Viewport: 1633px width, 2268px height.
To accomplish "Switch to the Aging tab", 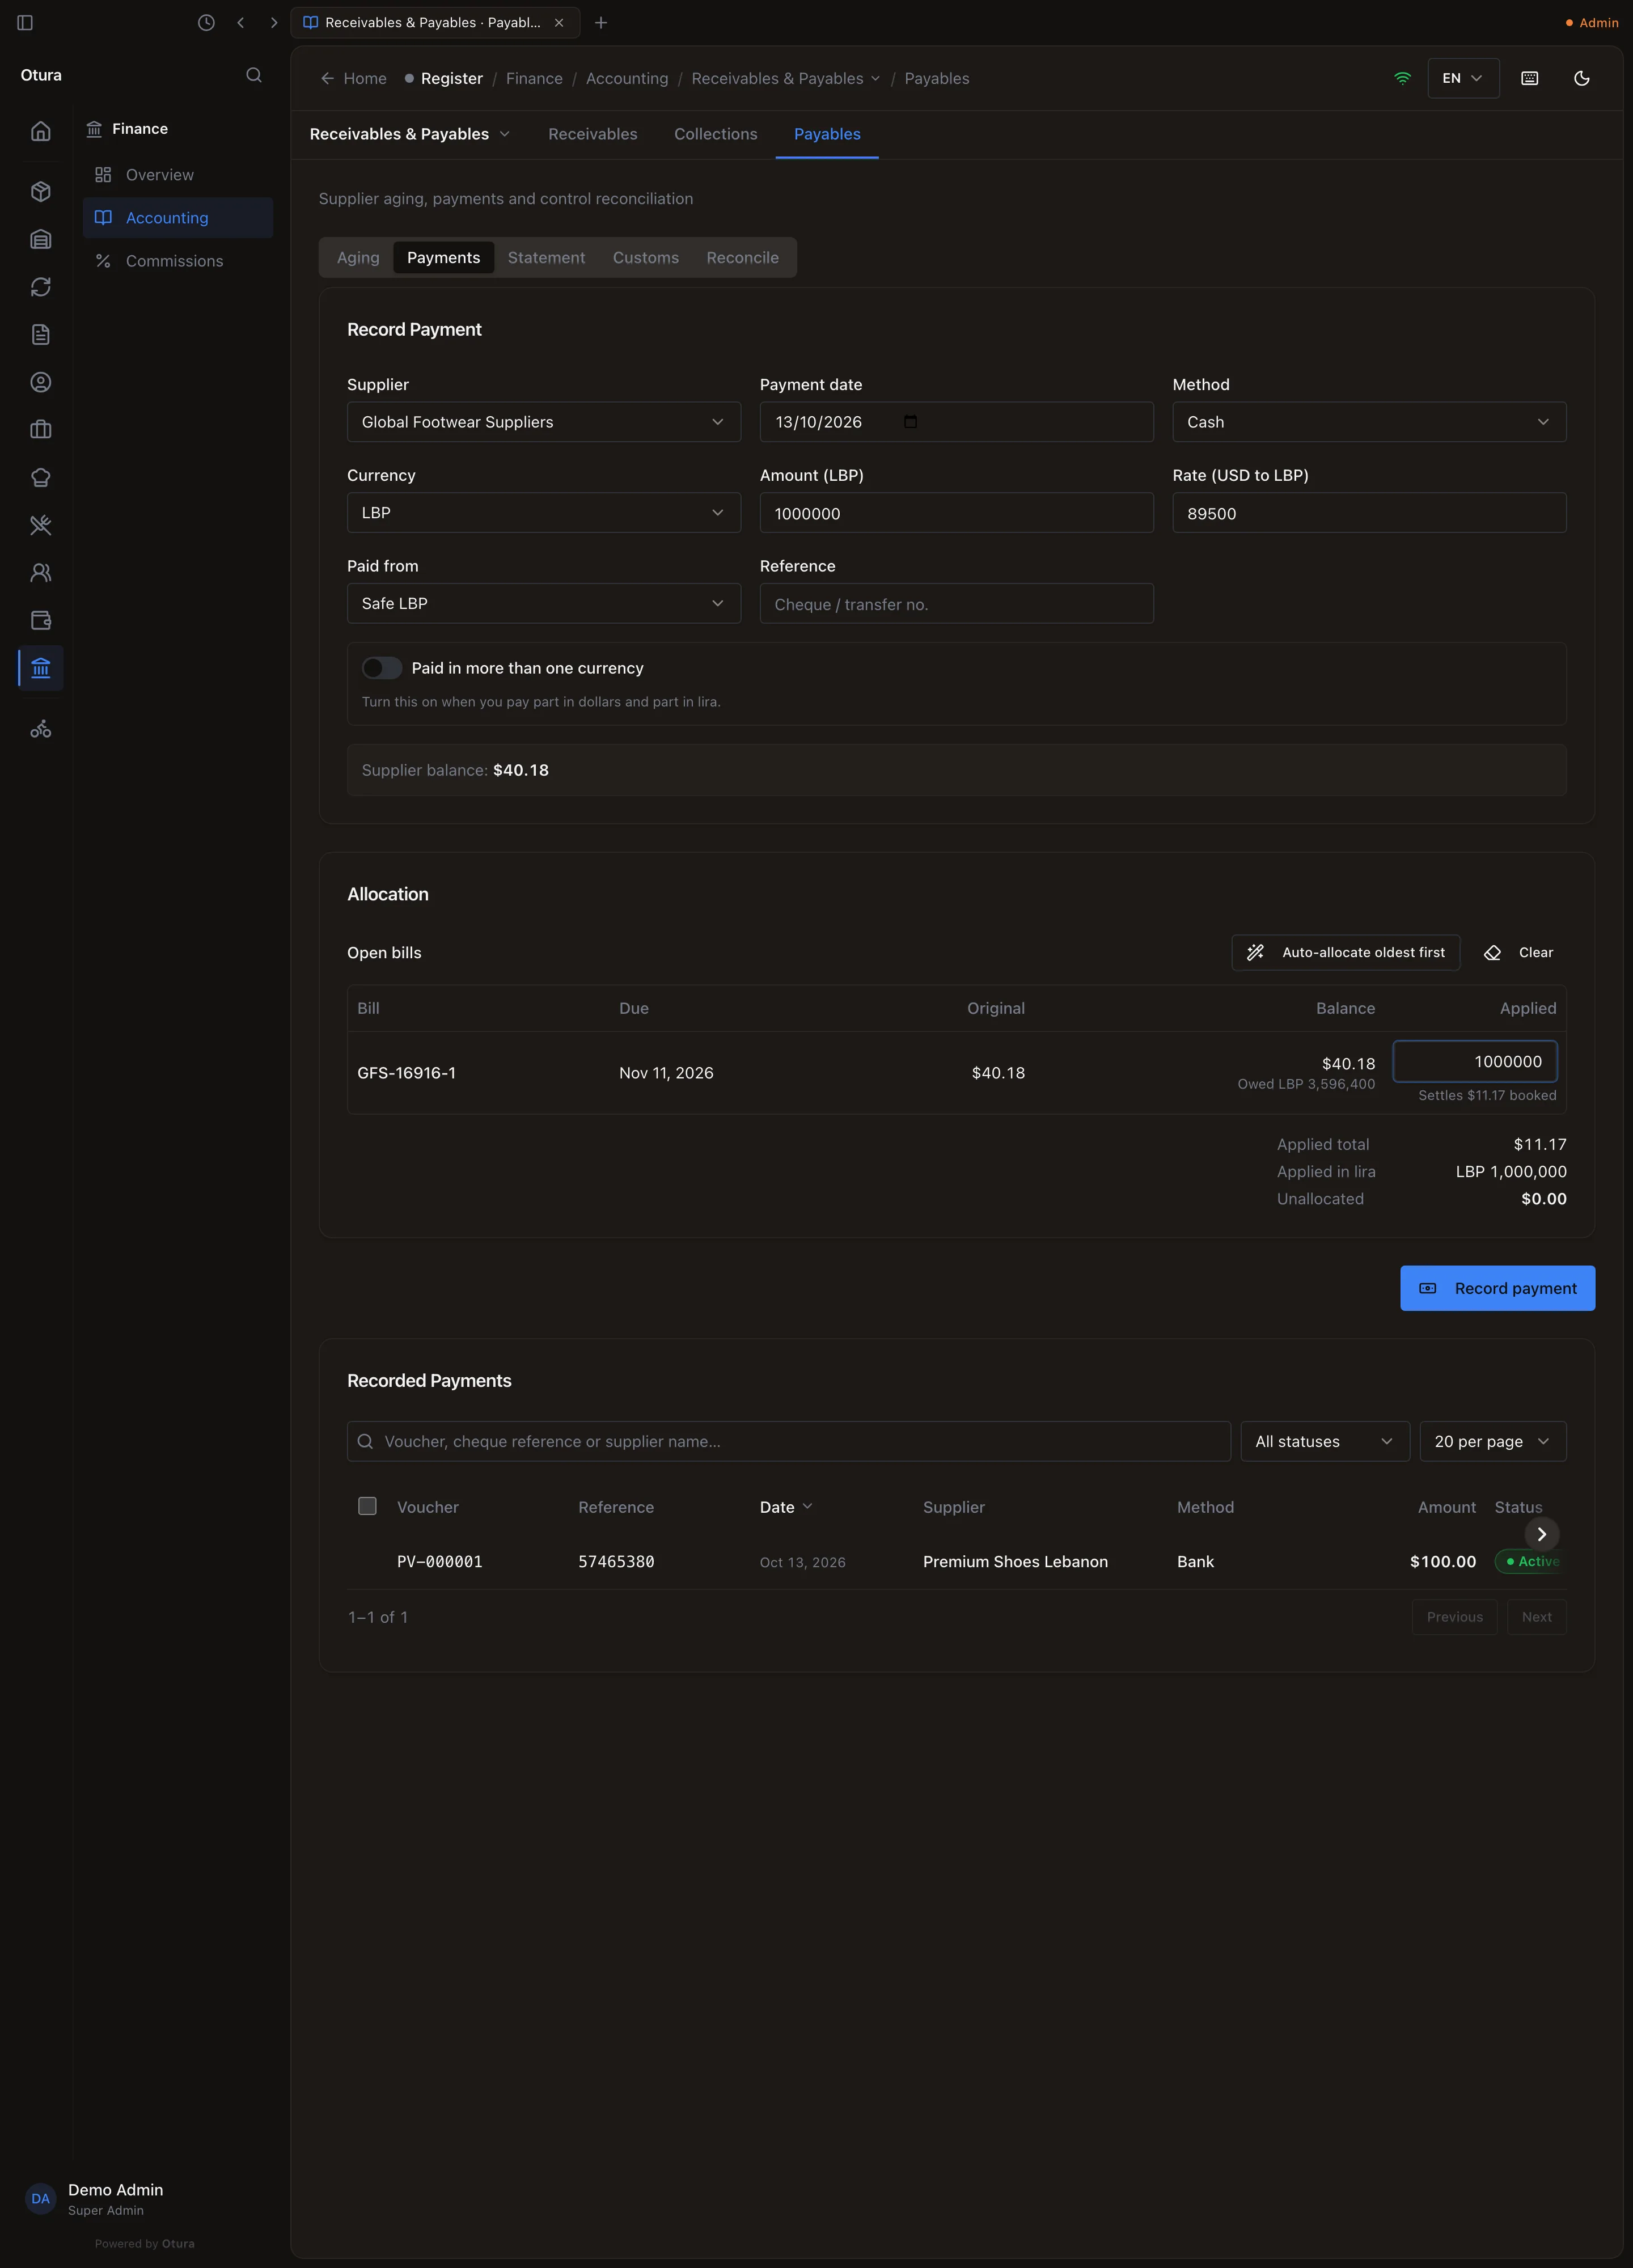I will tap(358, 257).
